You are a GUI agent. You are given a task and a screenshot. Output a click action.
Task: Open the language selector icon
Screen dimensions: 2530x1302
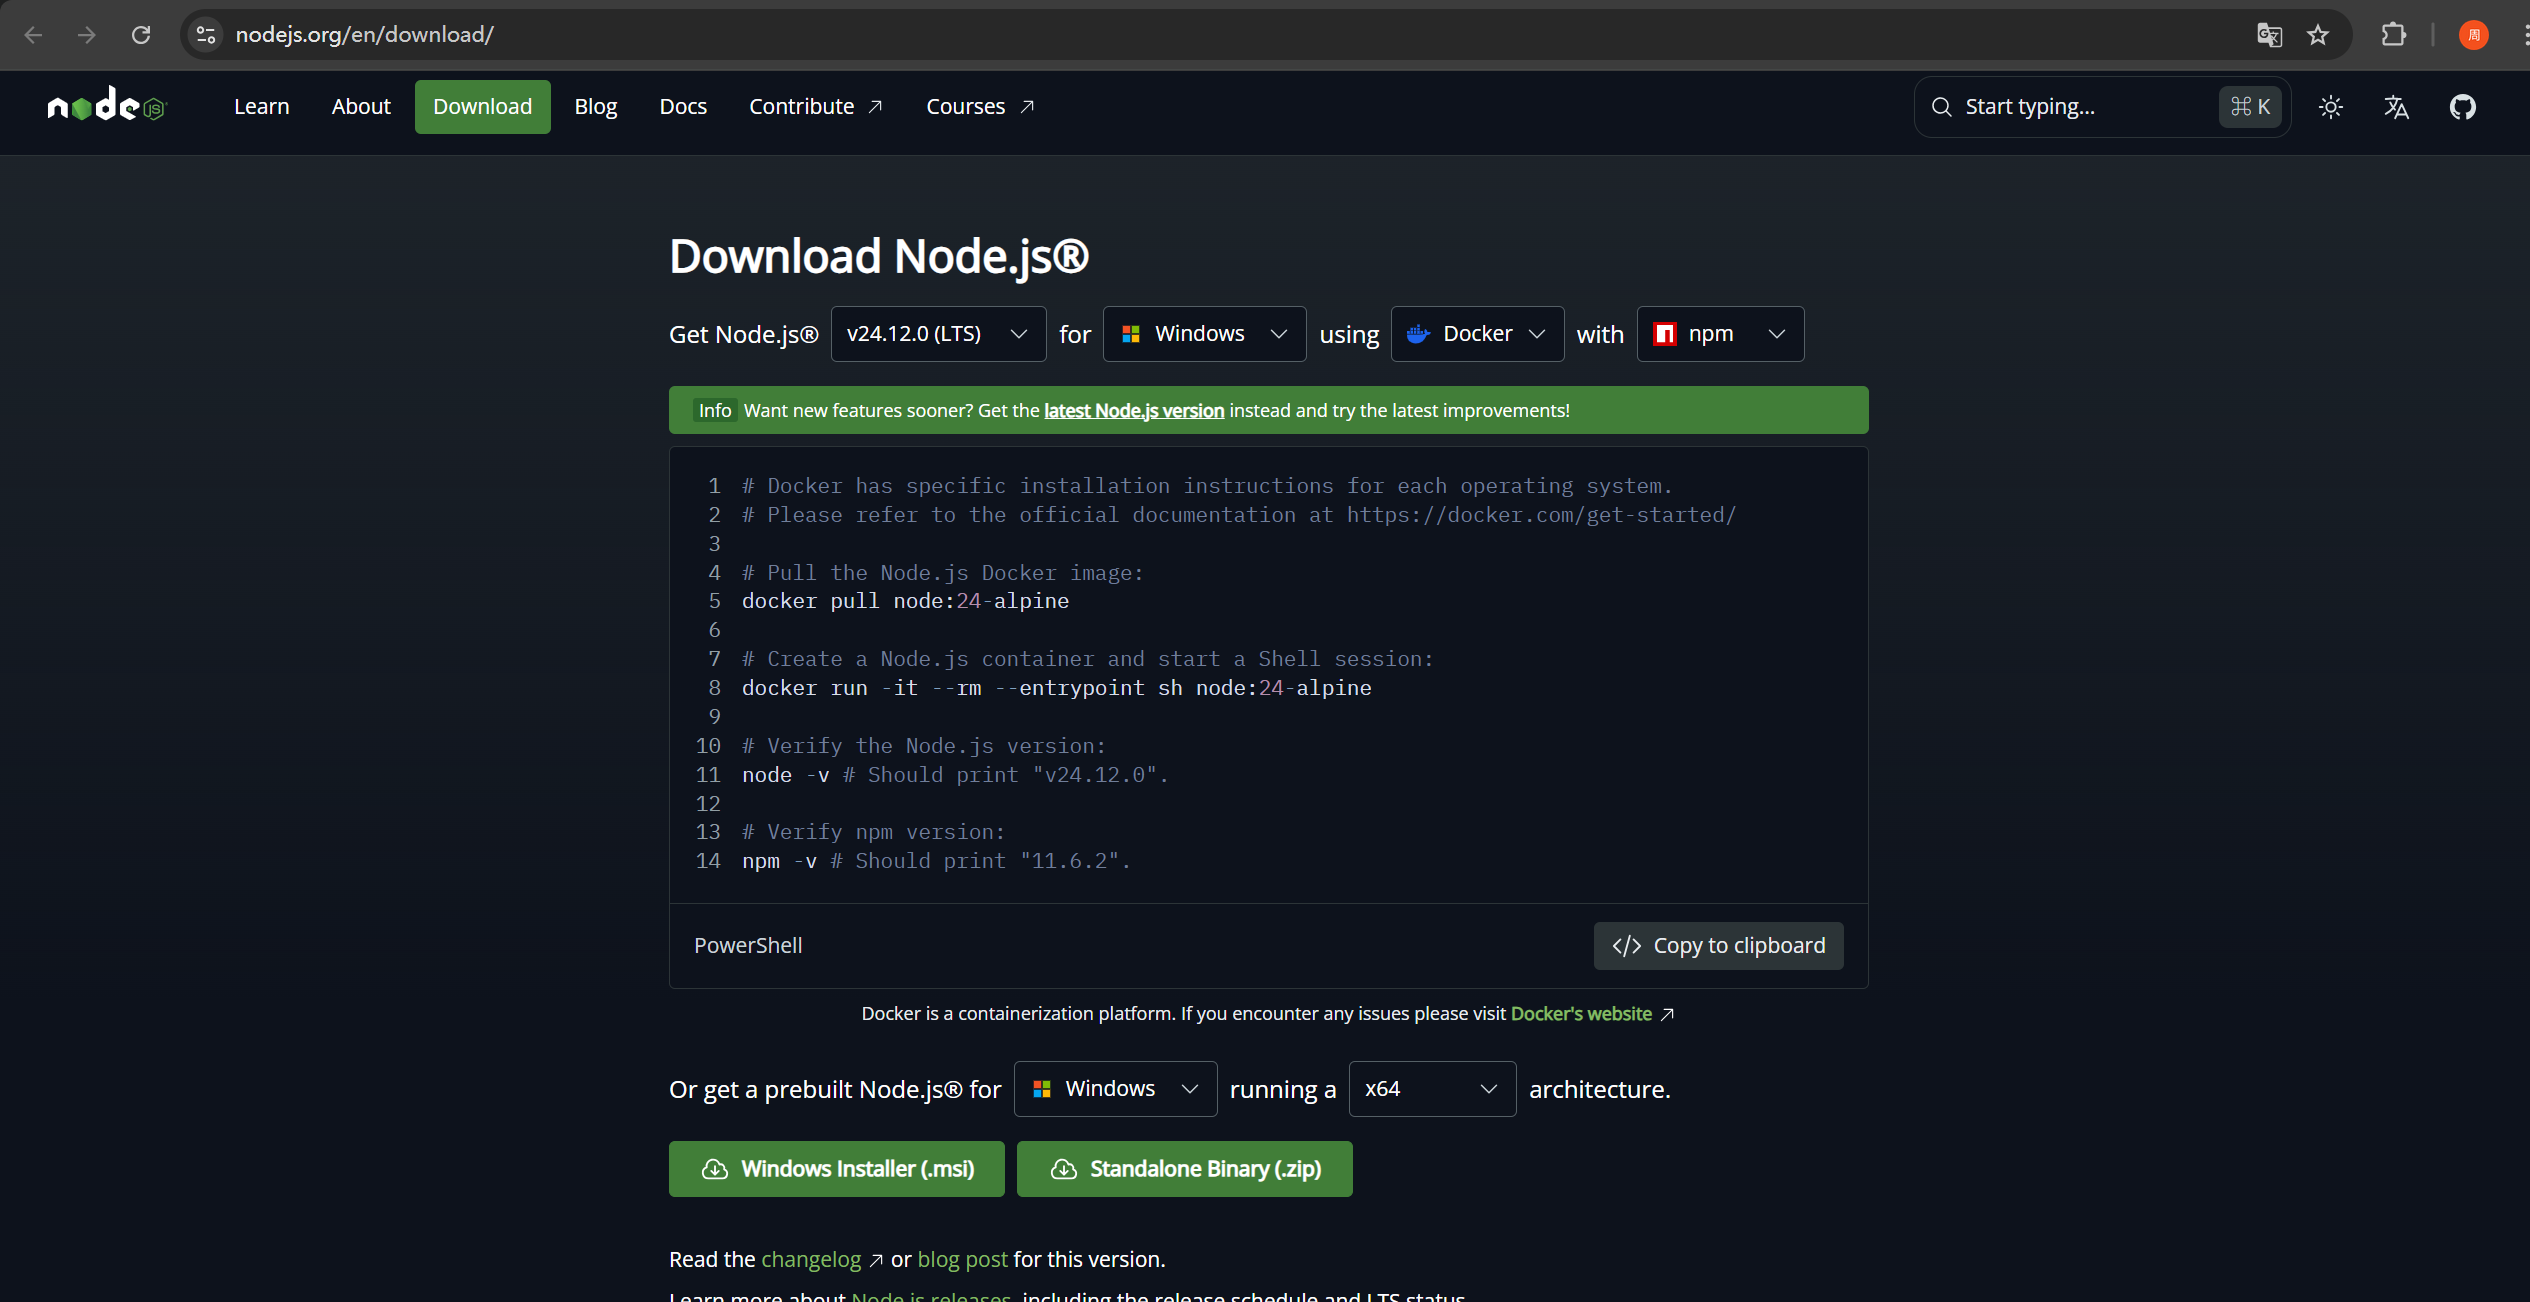click(2397, 107)
